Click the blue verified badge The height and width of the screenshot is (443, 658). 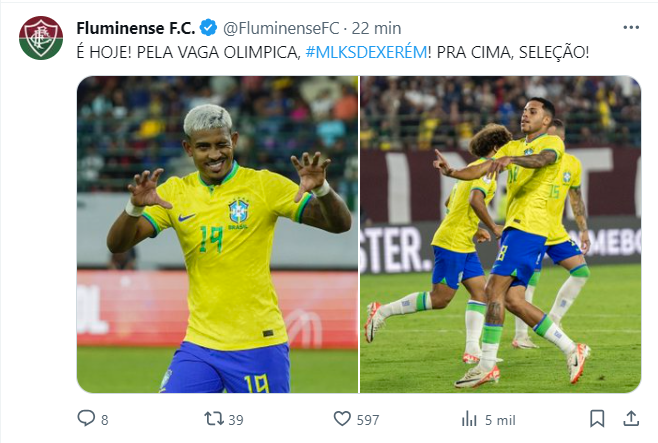208,28
